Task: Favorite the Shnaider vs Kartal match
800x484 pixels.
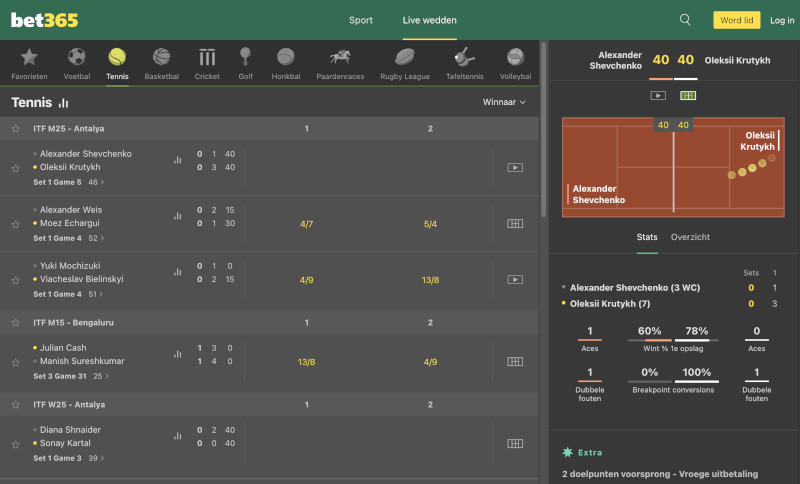Action: [x=16, y=444]
